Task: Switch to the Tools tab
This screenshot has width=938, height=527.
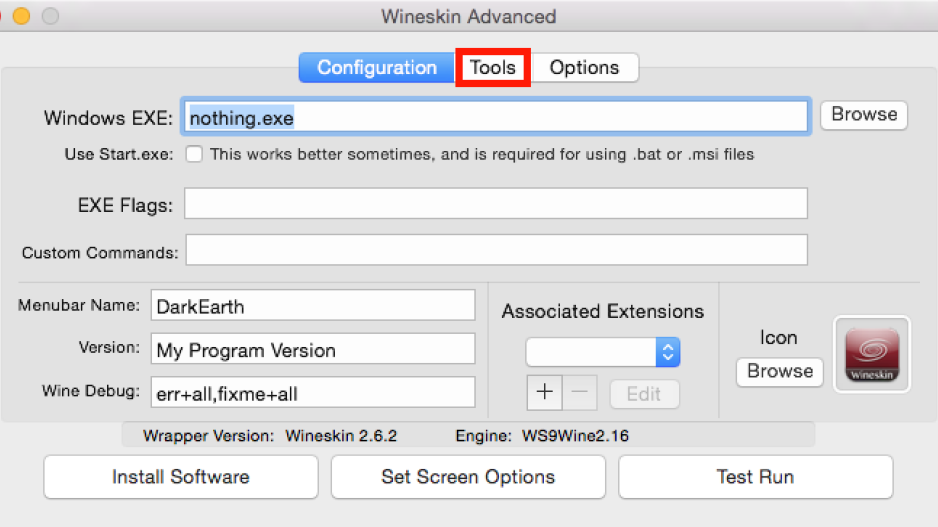Action: (x=493, y=68)
